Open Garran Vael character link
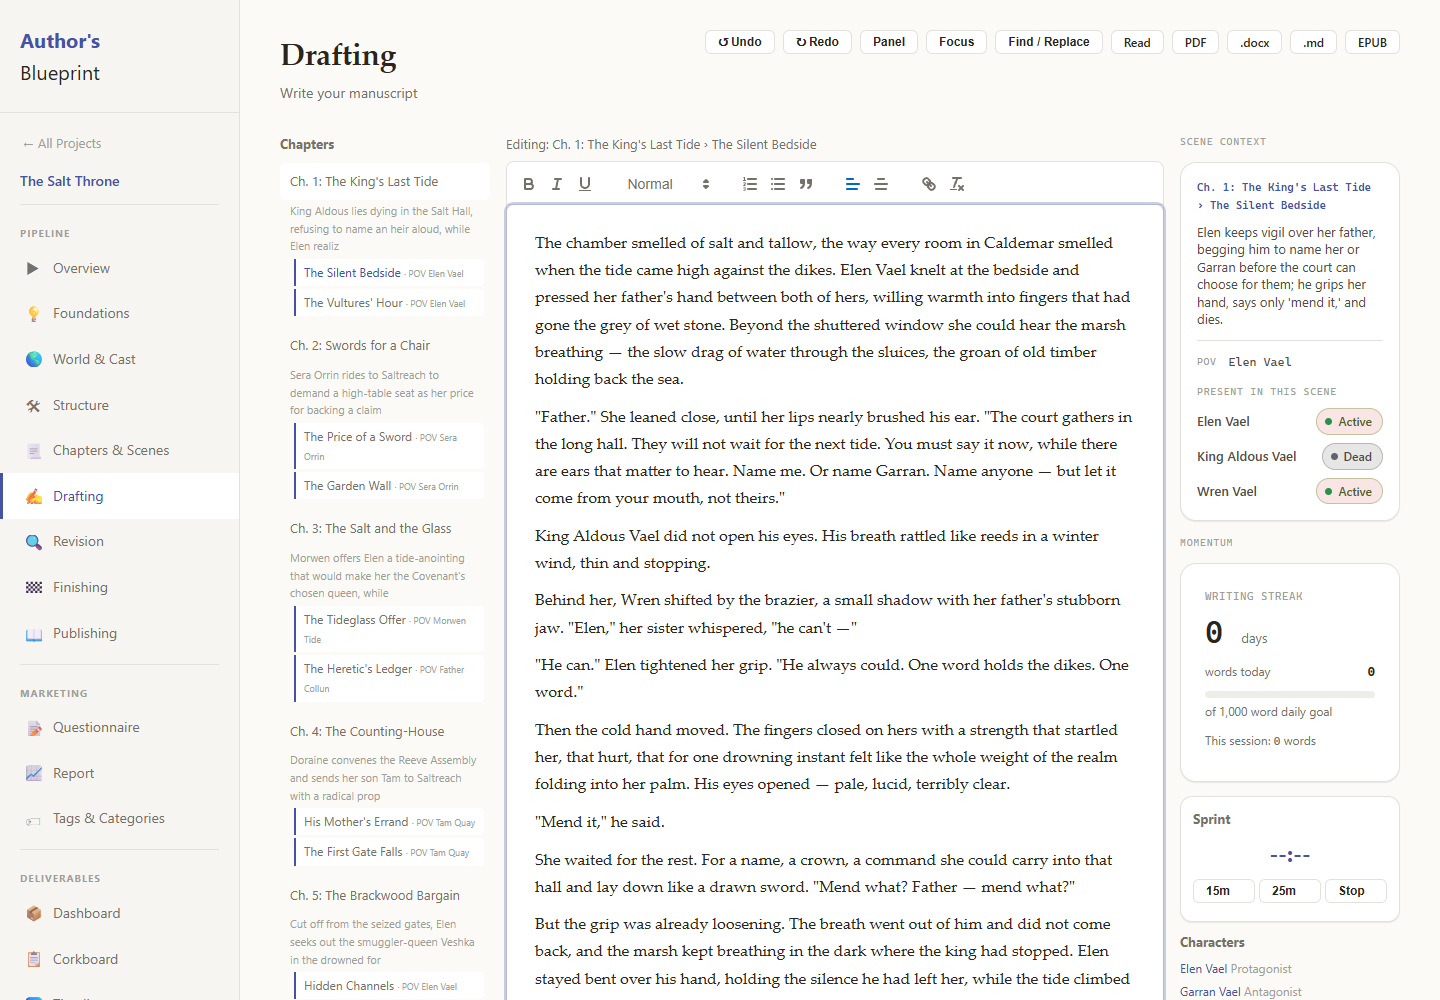The image size is (1440, 1000). 1211,992
